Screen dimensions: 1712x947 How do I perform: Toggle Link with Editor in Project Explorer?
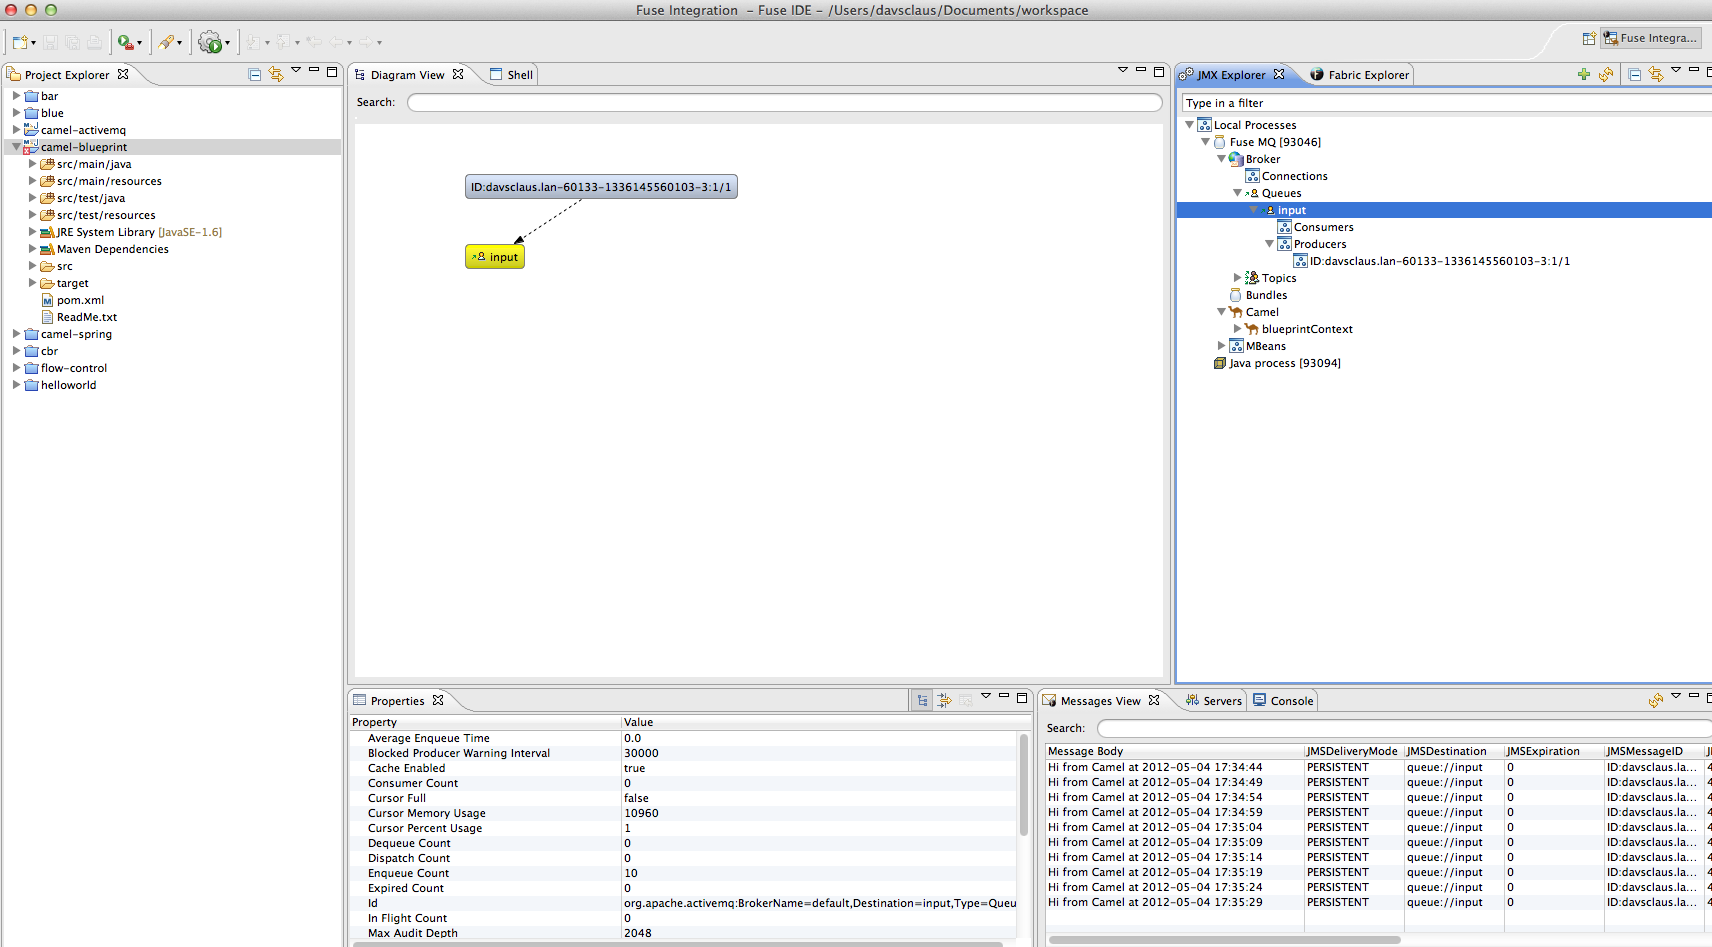(276, 74)
